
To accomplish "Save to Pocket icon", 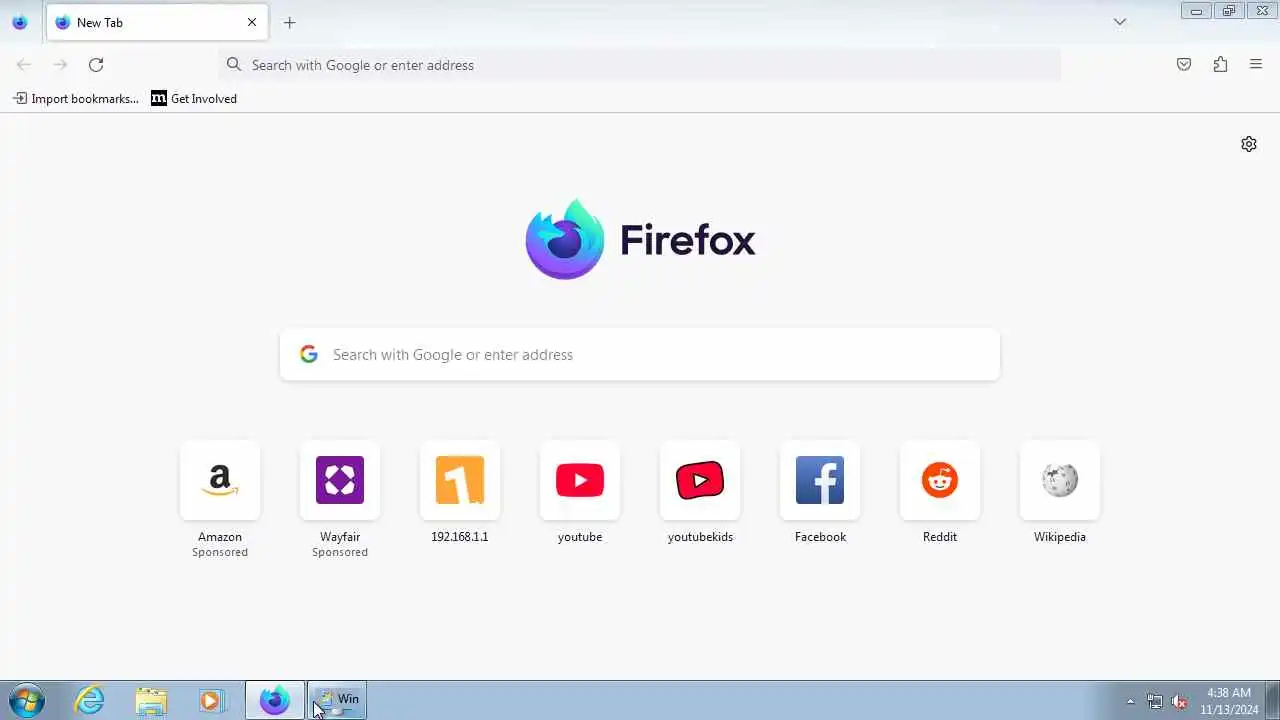I will coord(1184,65).
